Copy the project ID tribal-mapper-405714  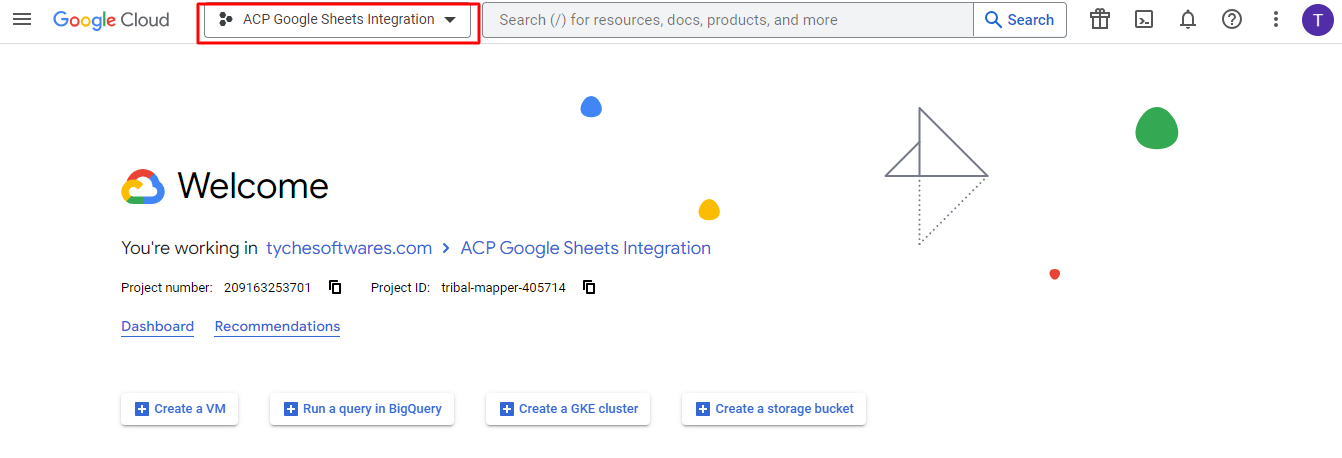[589, 288]
